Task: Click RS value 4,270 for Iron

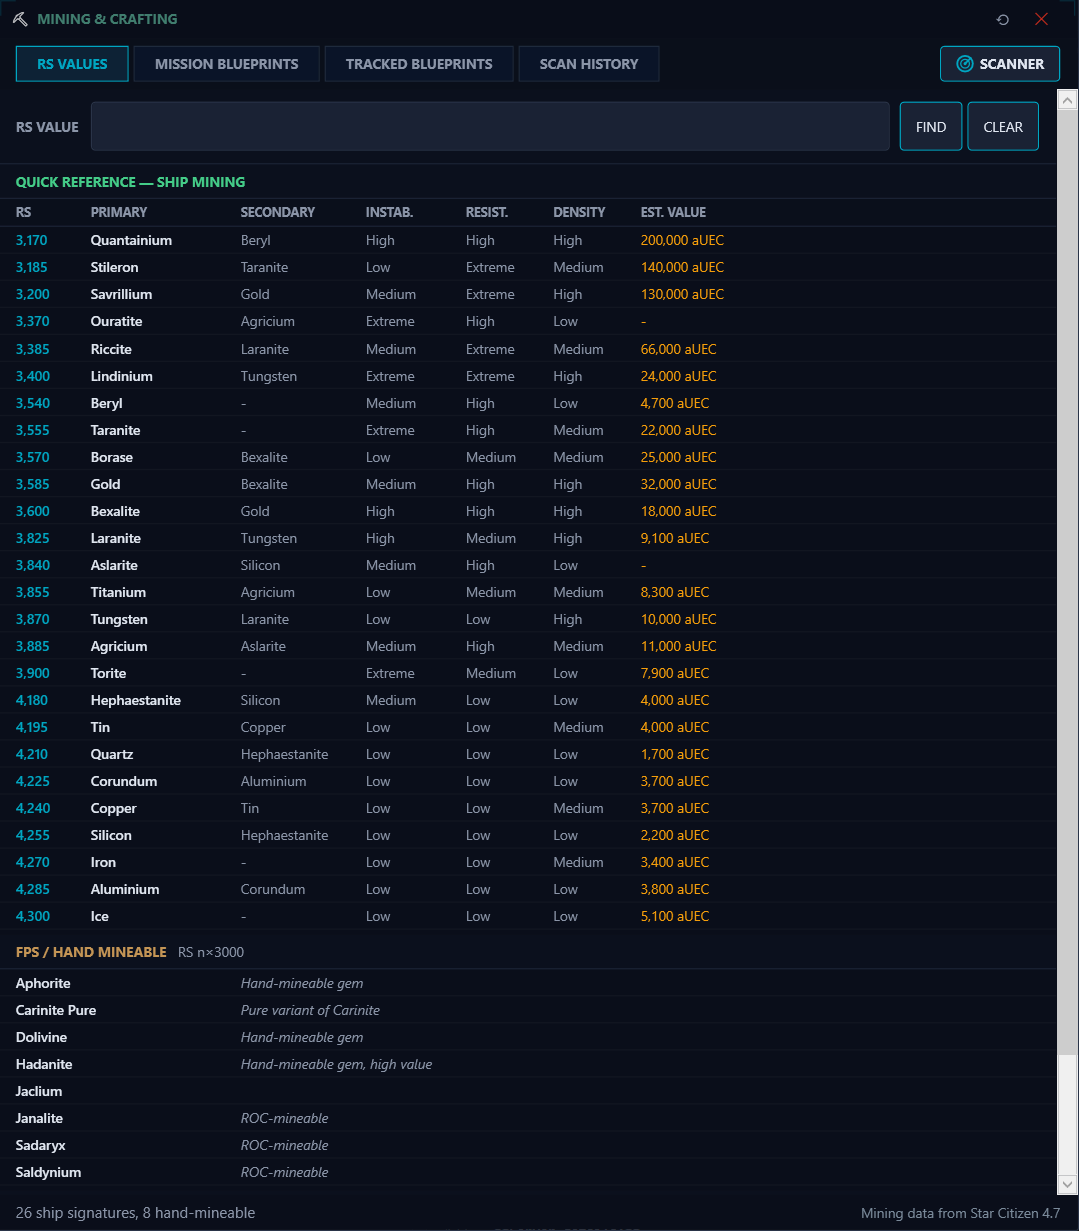Action: click(x=33, y=862)
